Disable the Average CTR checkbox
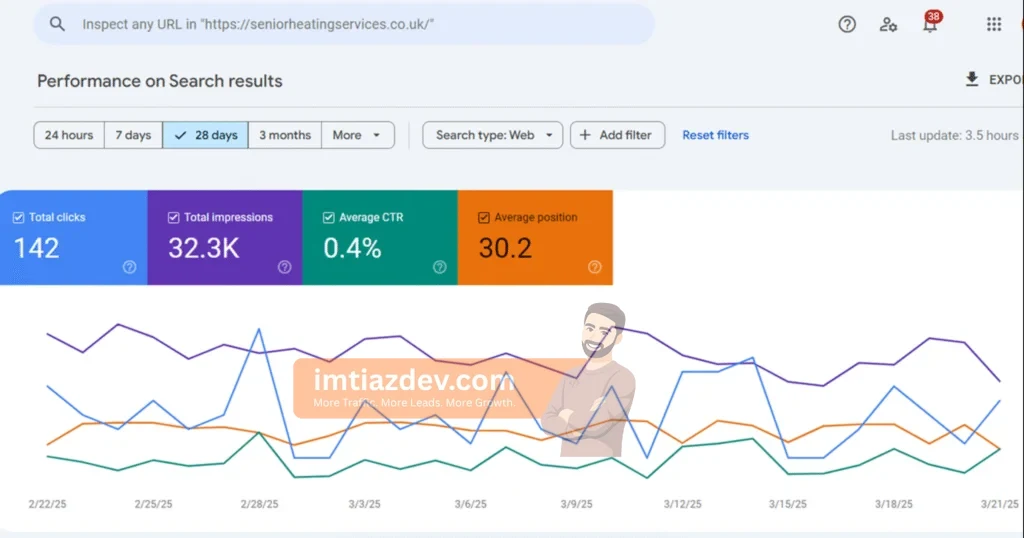Image resolution: width=1024 pixels, height=538 pixels. [328, 217]
